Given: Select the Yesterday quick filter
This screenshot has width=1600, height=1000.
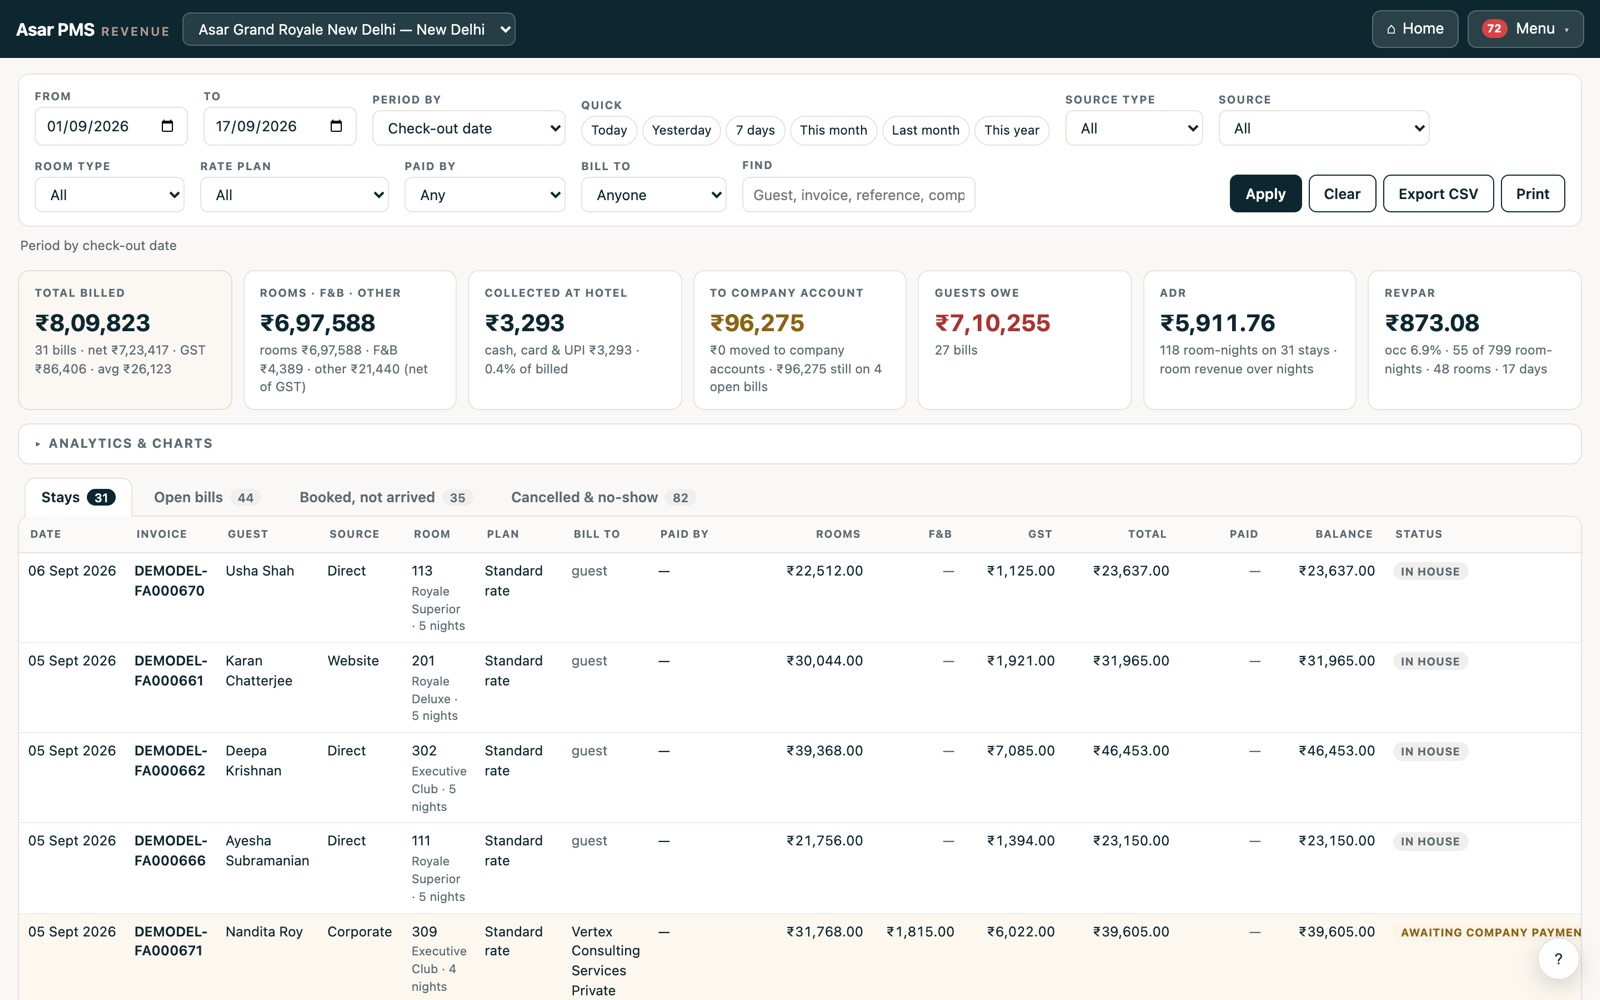Looking at the screenshot, I should click(681, 130).
